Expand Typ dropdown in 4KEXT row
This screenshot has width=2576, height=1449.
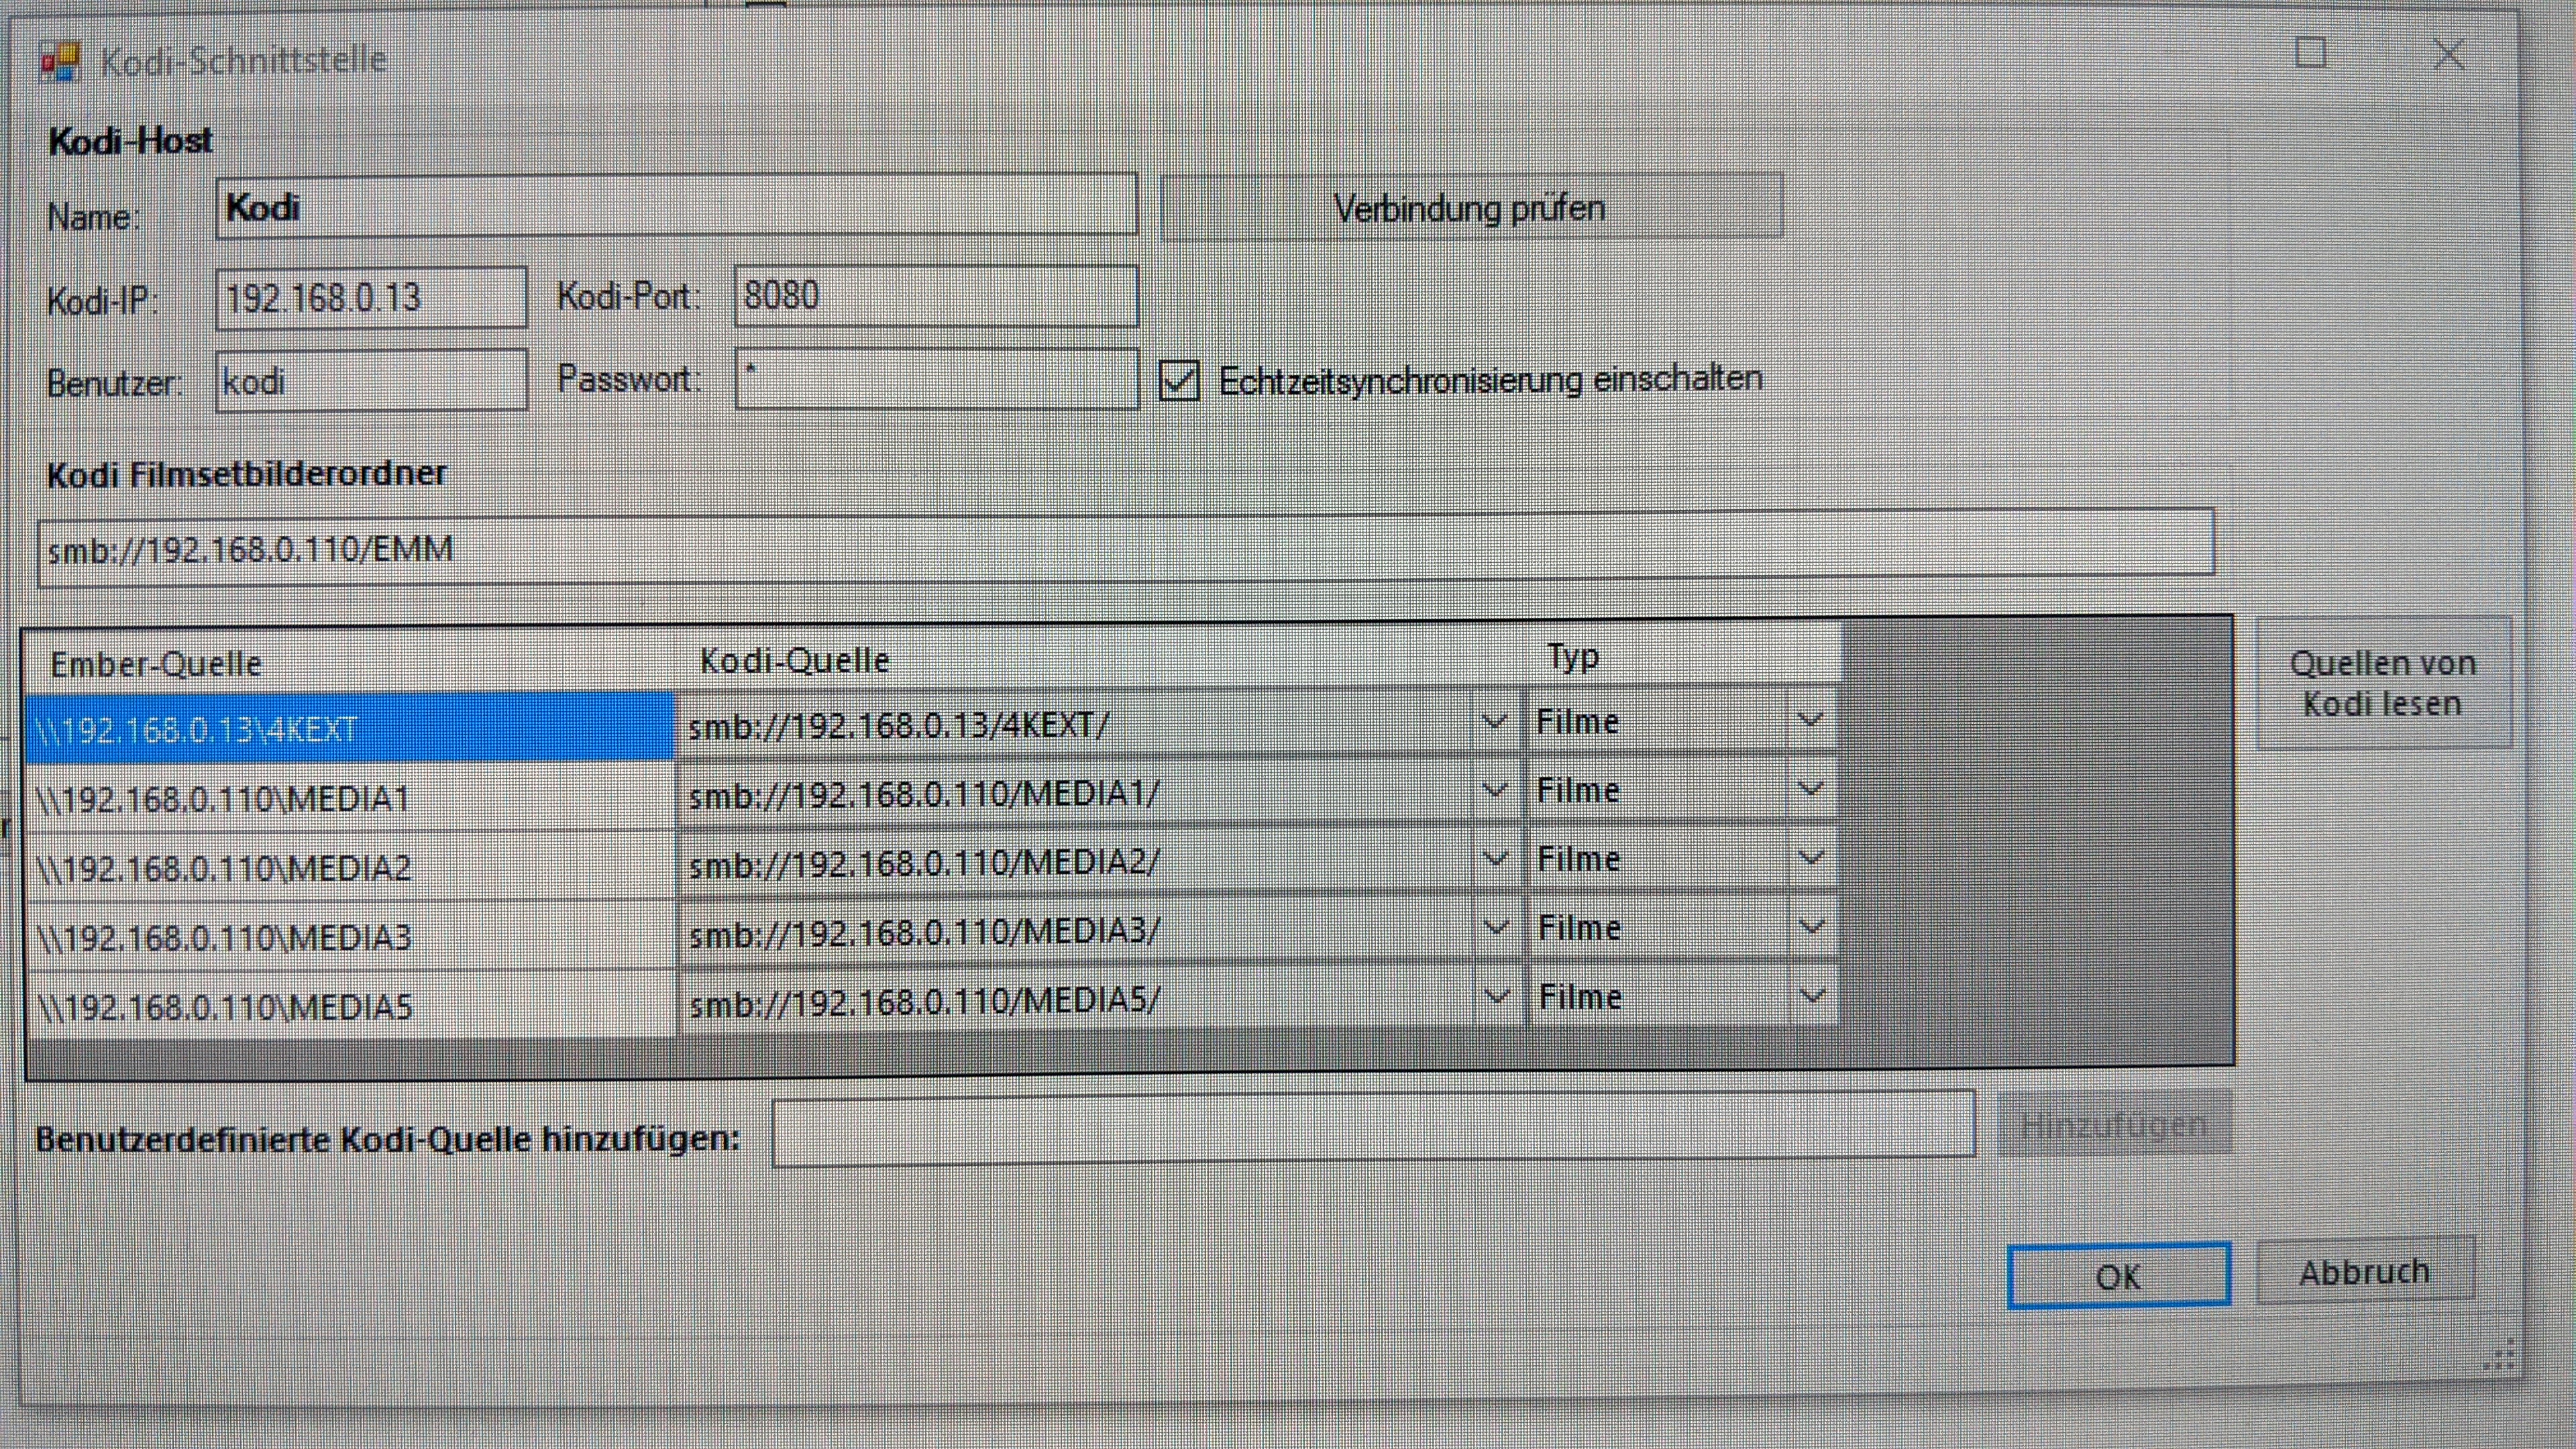pos(1810,720)
